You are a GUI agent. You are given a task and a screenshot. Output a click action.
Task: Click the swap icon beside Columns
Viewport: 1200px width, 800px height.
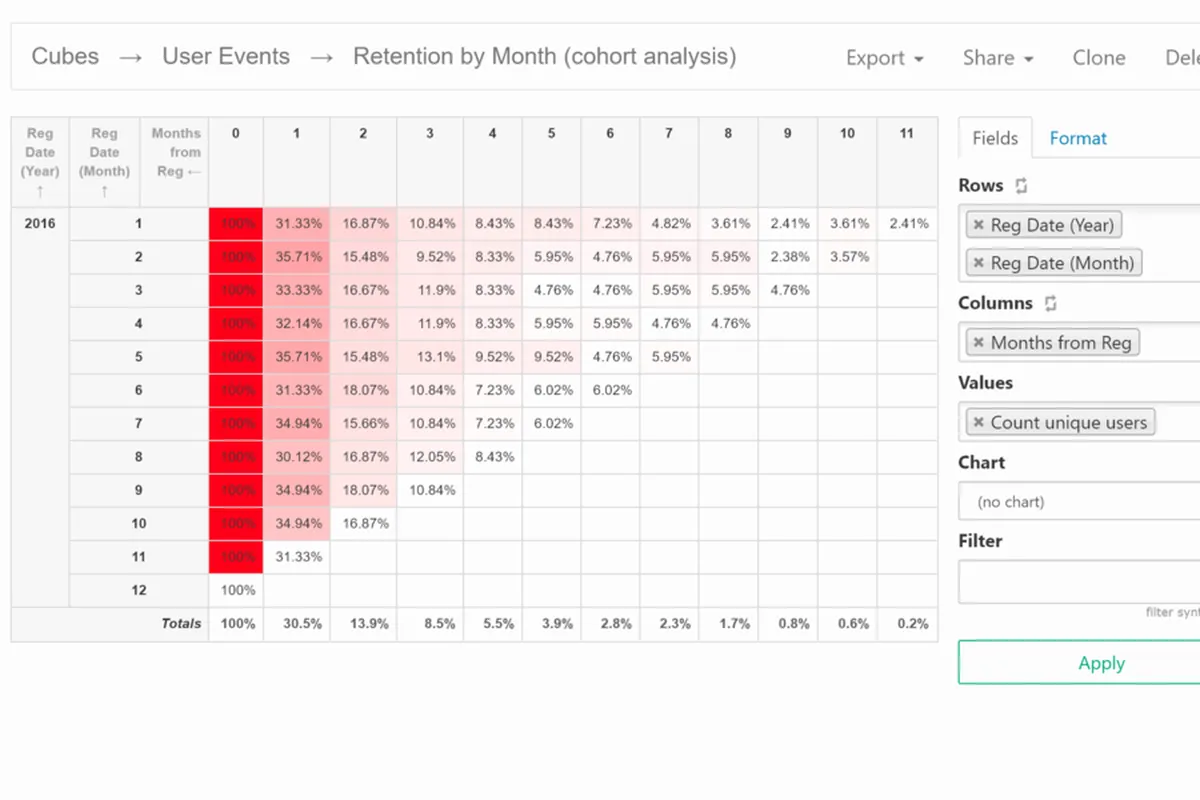tap(1050, 303)
